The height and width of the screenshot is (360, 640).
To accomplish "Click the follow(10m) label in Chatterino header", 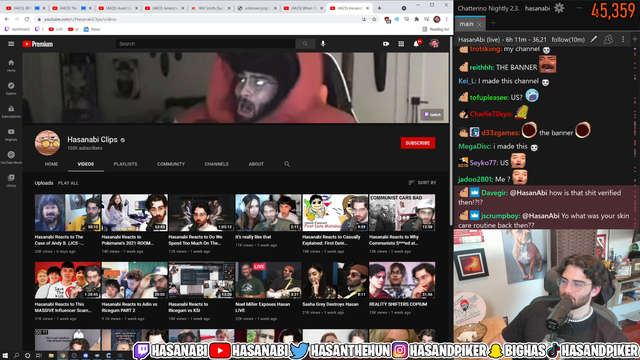I will click(568, 39).
